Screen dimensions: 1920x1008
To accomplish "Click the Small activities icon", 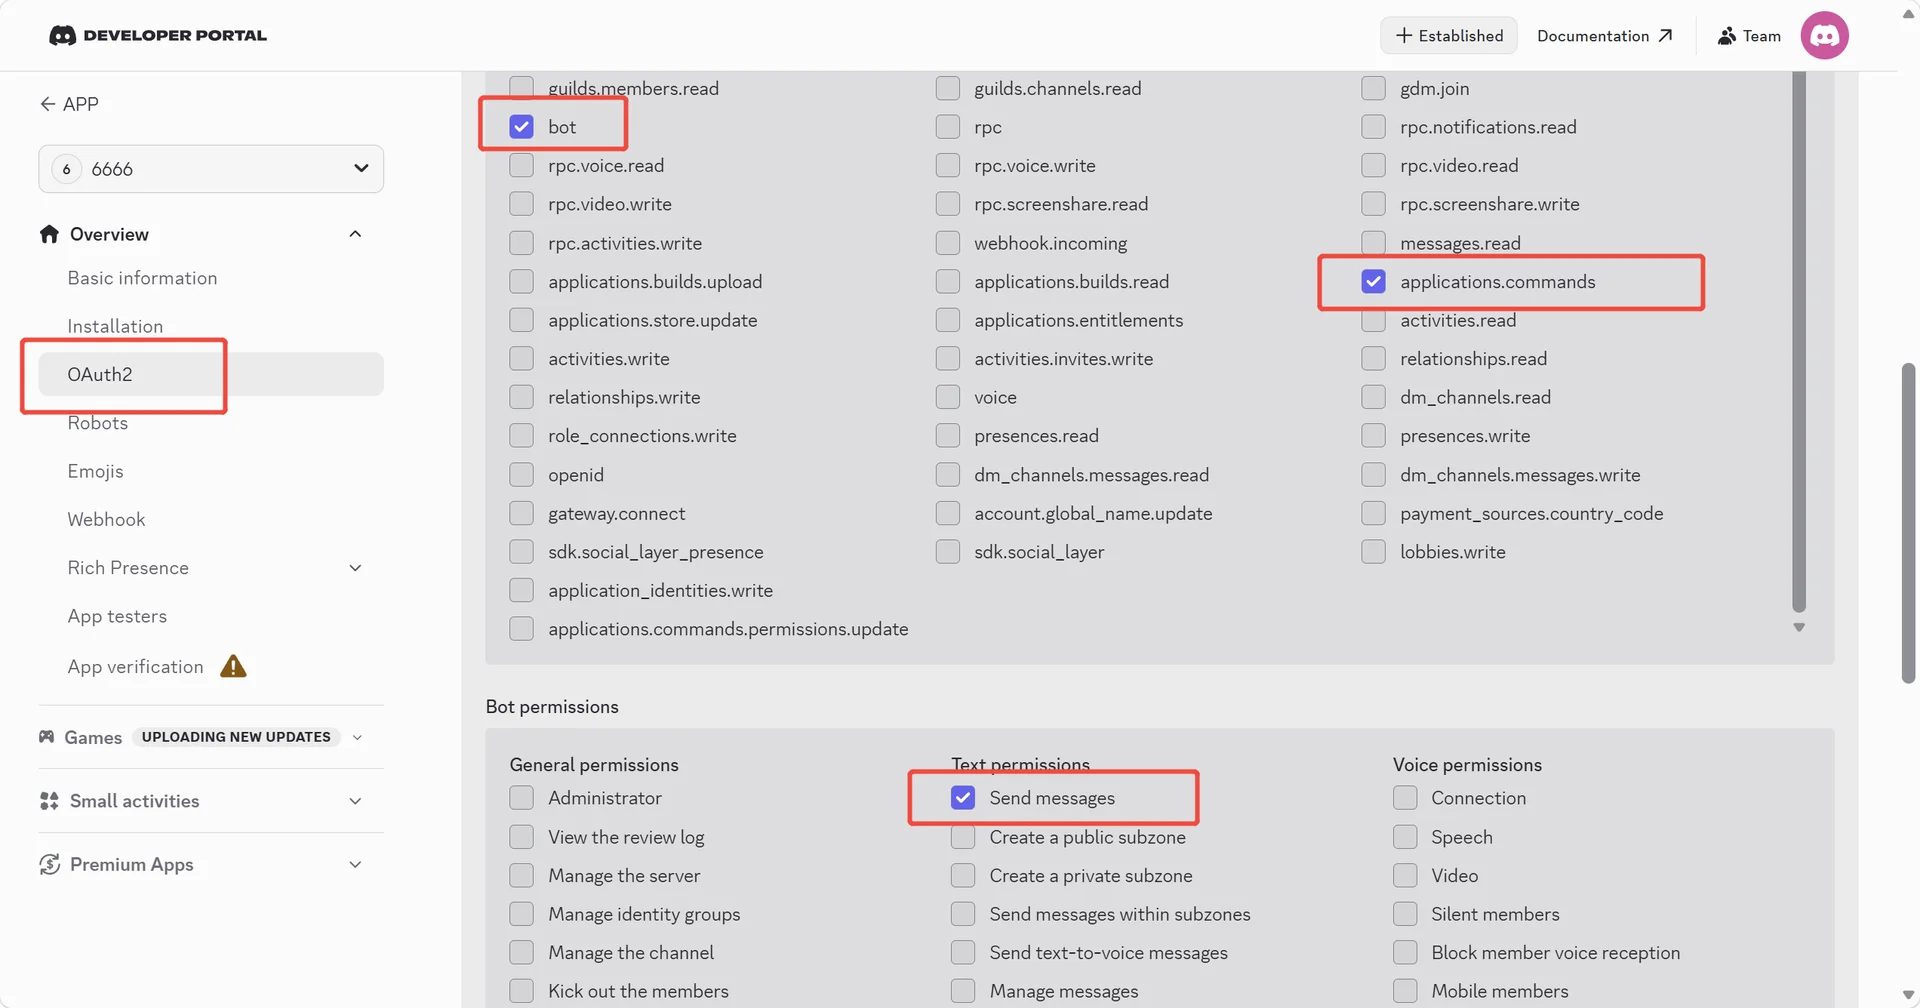I will 49,801.
